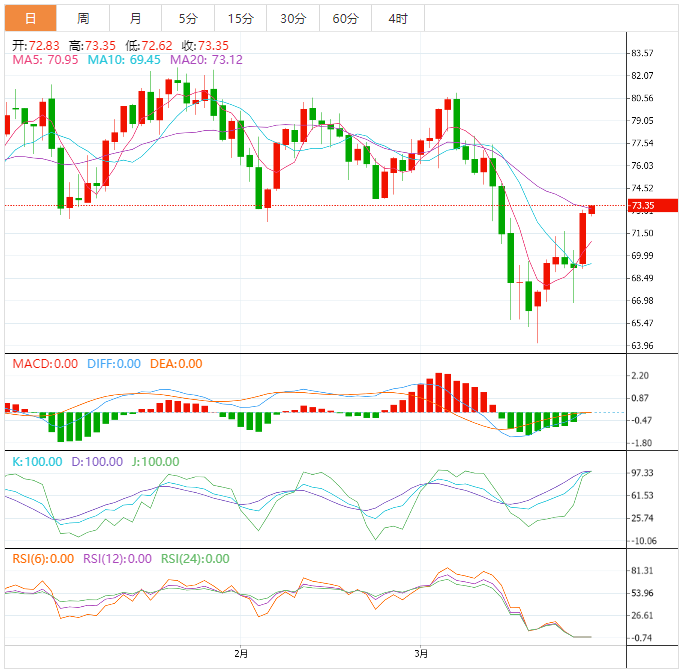Show the 30分 interval chart
The height and width of the screenshot is (671, 682).
293,18
